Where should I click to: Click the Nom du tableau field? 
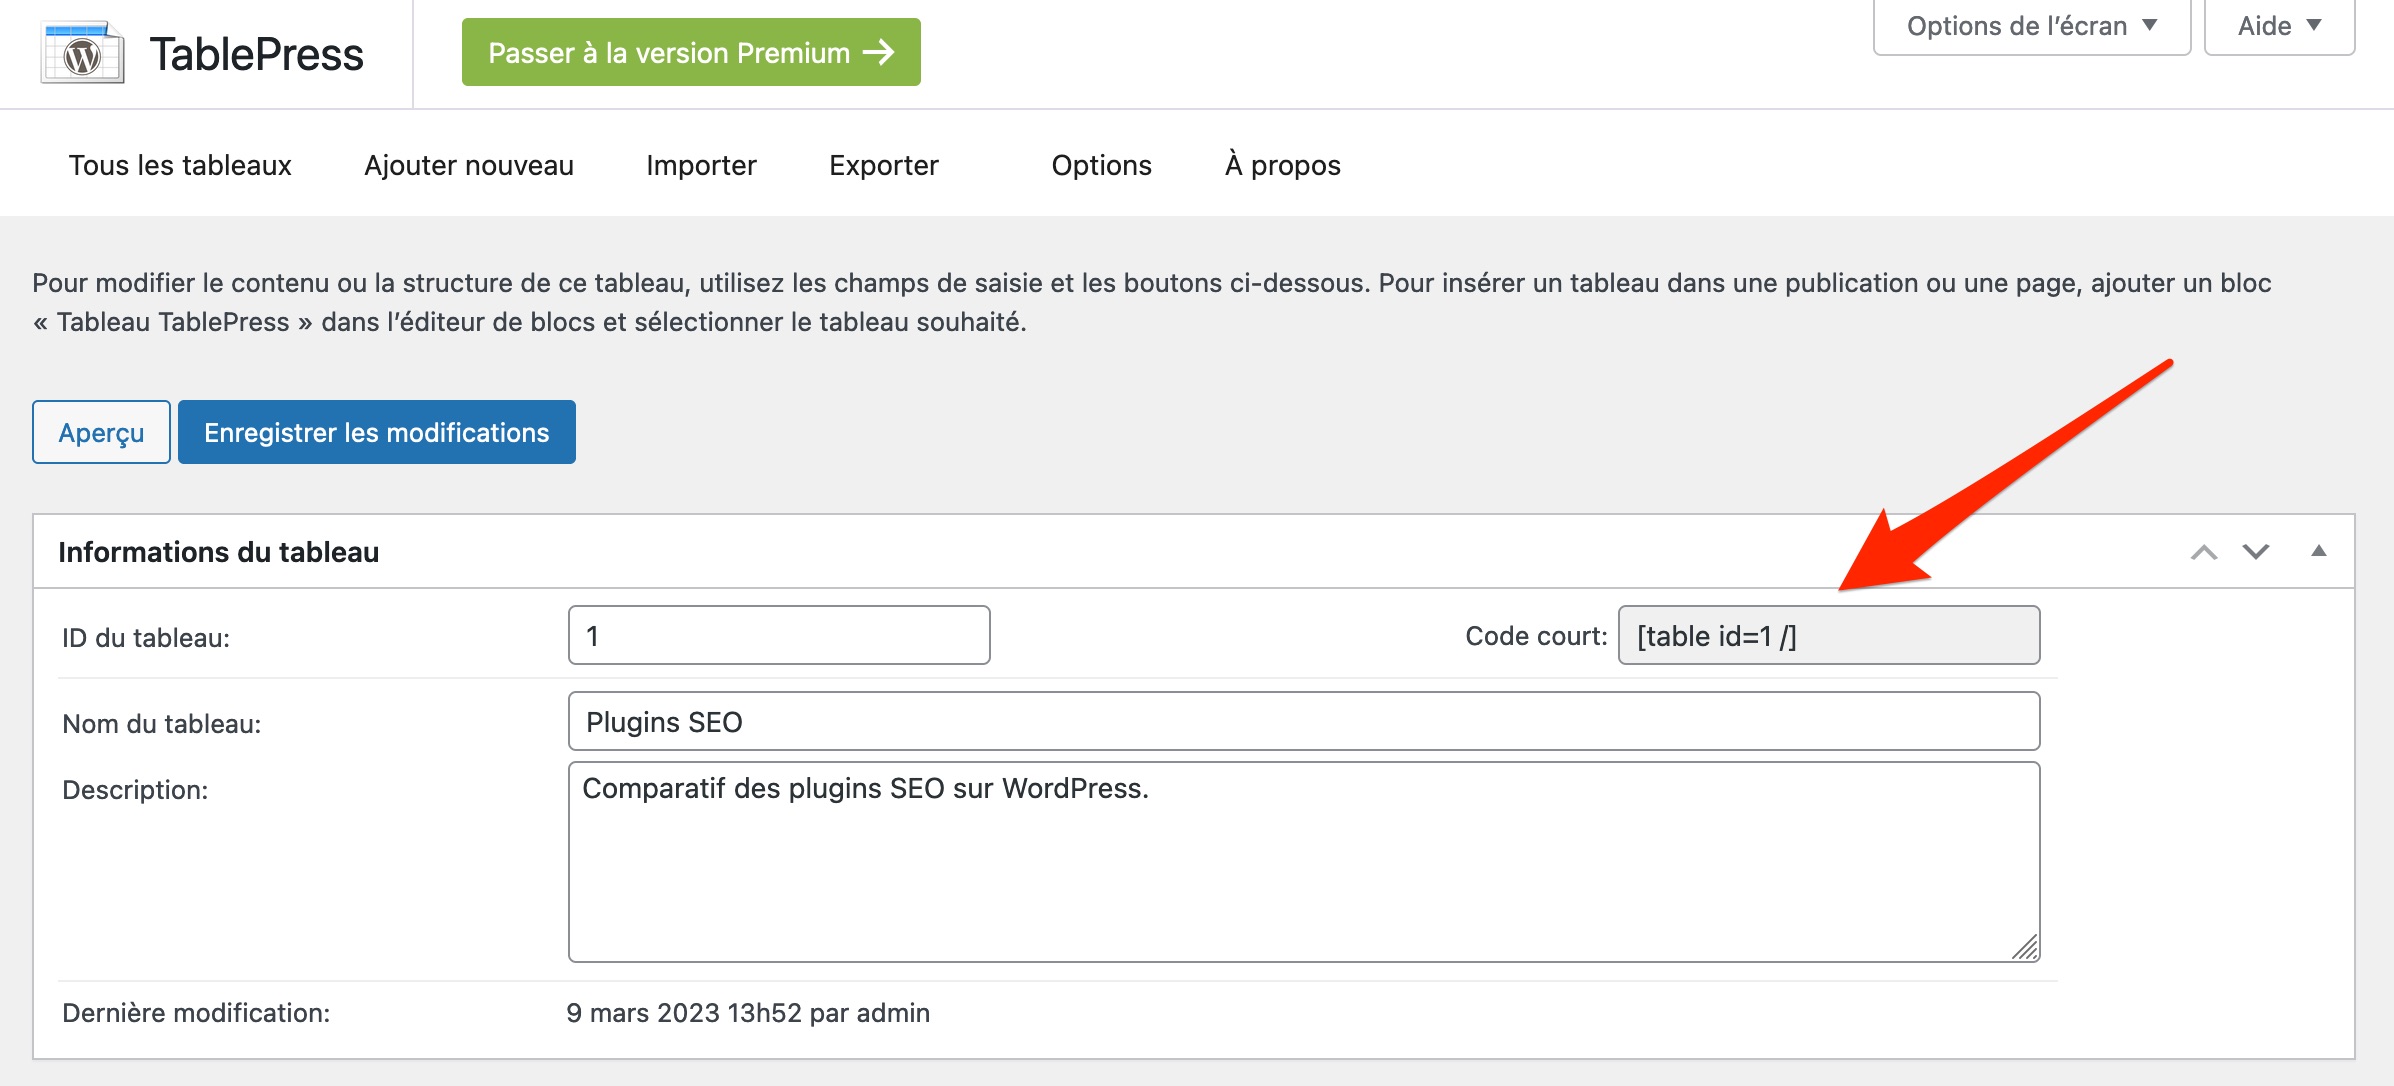(1304, 721)
